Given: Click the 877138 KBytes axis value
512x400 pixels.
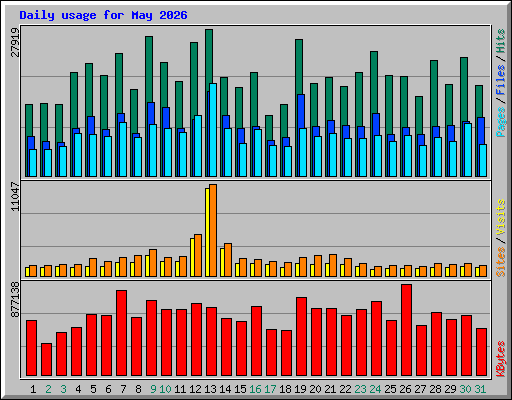Looking at the screenshot, I should click(15, 299).
